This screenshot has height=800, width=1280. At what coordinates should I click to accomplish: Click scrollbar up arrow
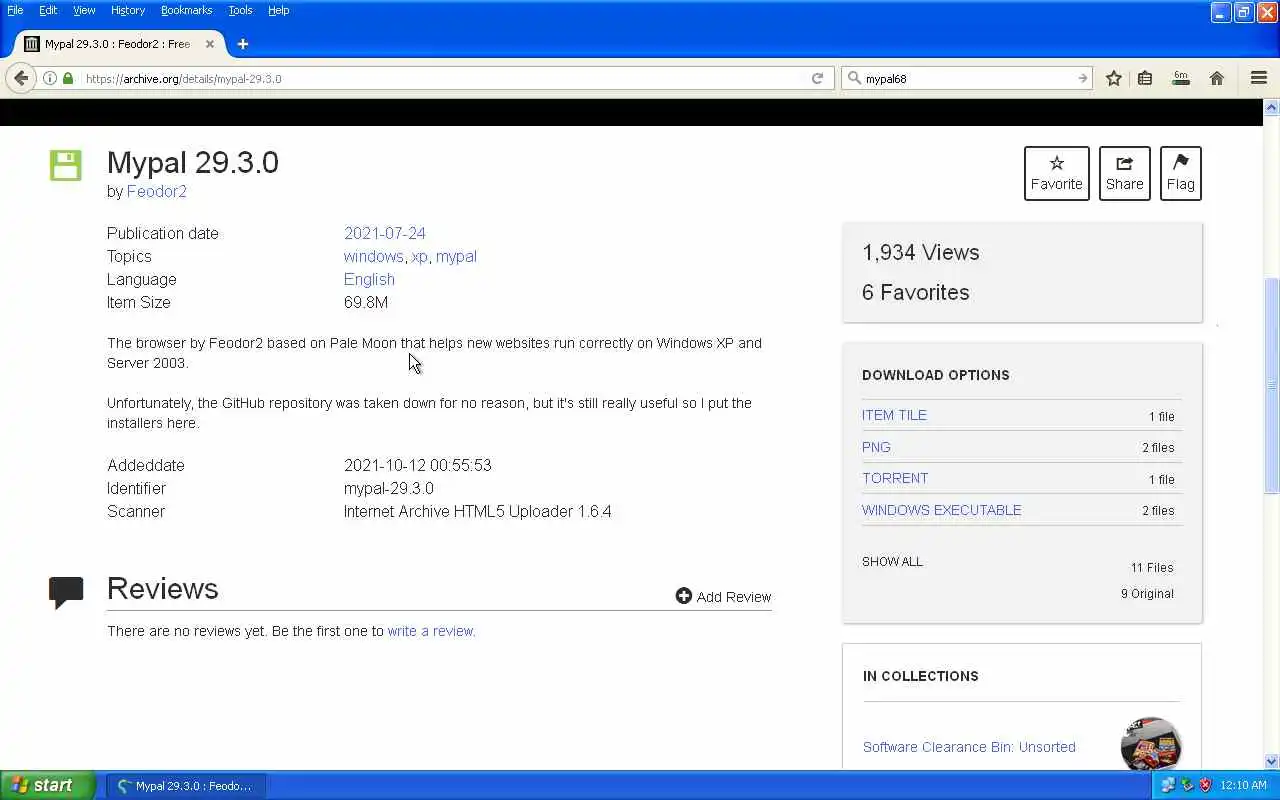[x=1272, y=107]
